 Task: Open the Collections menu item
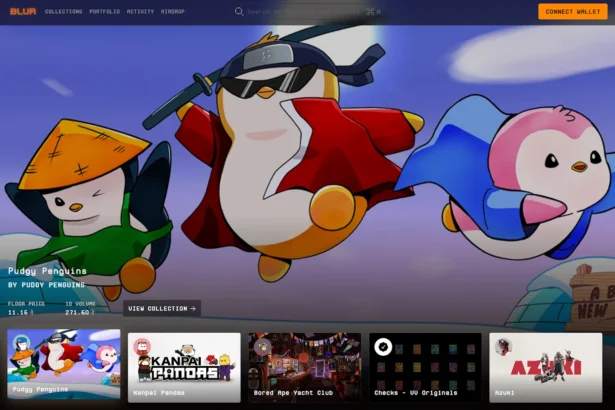64,11
